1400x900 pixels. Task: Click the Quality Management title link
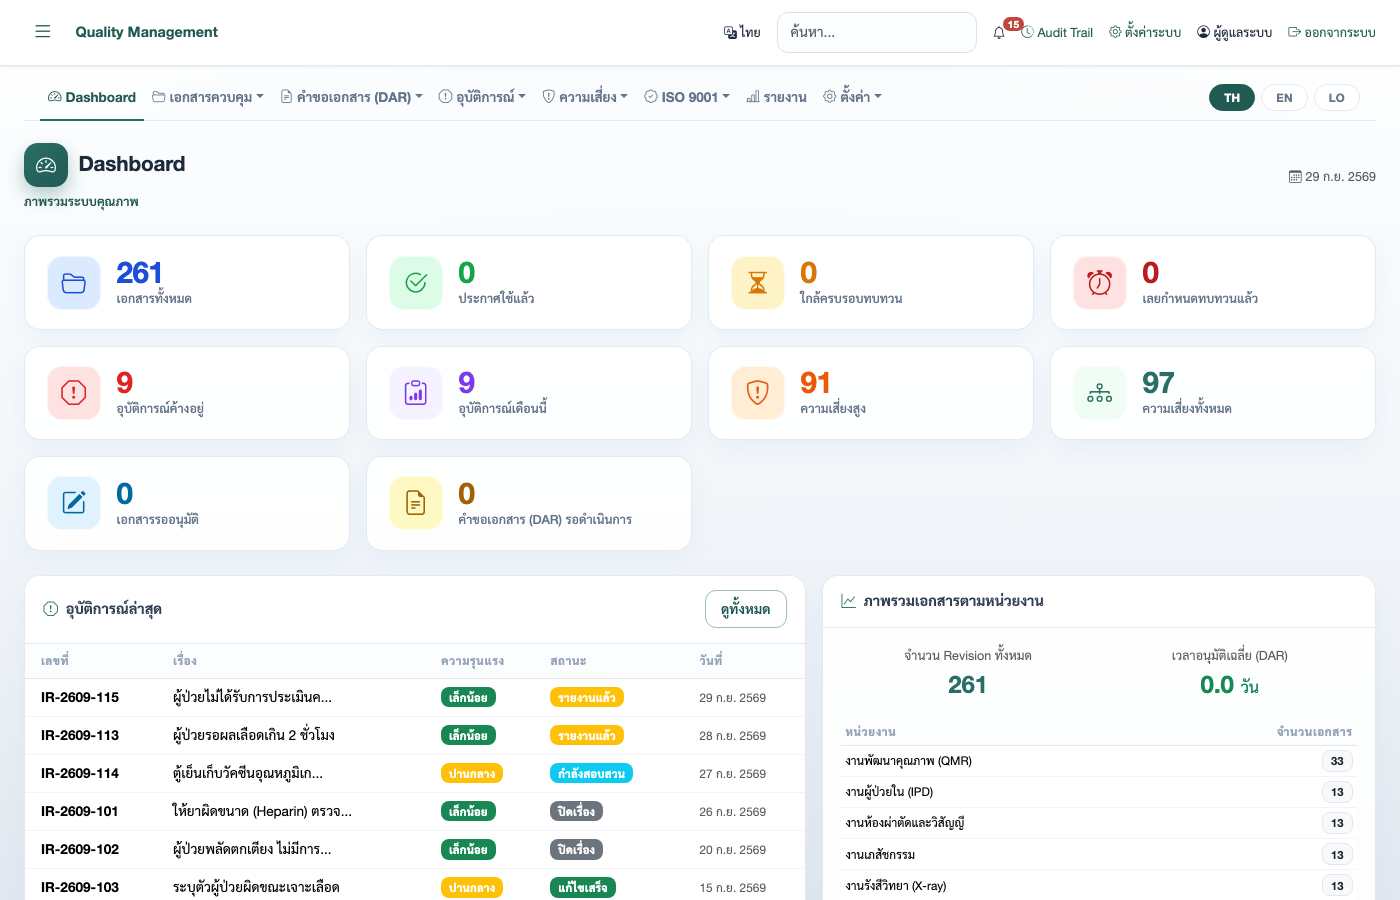click(x=147, y=32)
